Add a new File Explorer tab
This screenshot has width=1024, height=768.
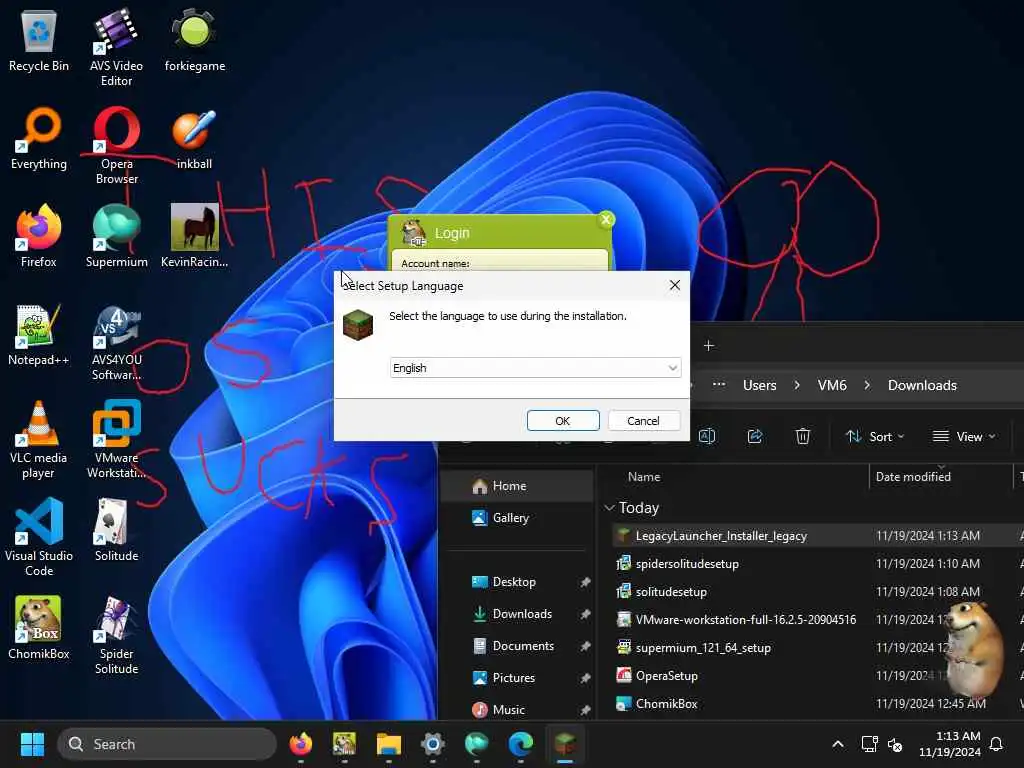pyautogui.click(x=709, y=345)
